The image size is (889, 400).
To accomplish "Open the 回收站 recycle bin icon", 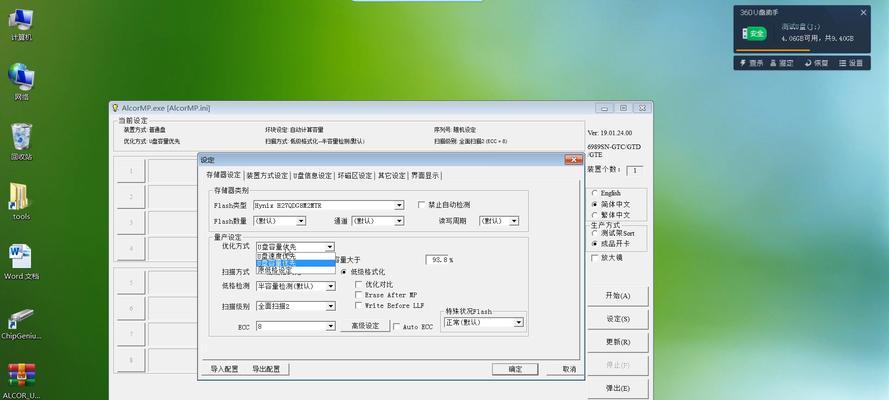I will click(x=21, y=142).
